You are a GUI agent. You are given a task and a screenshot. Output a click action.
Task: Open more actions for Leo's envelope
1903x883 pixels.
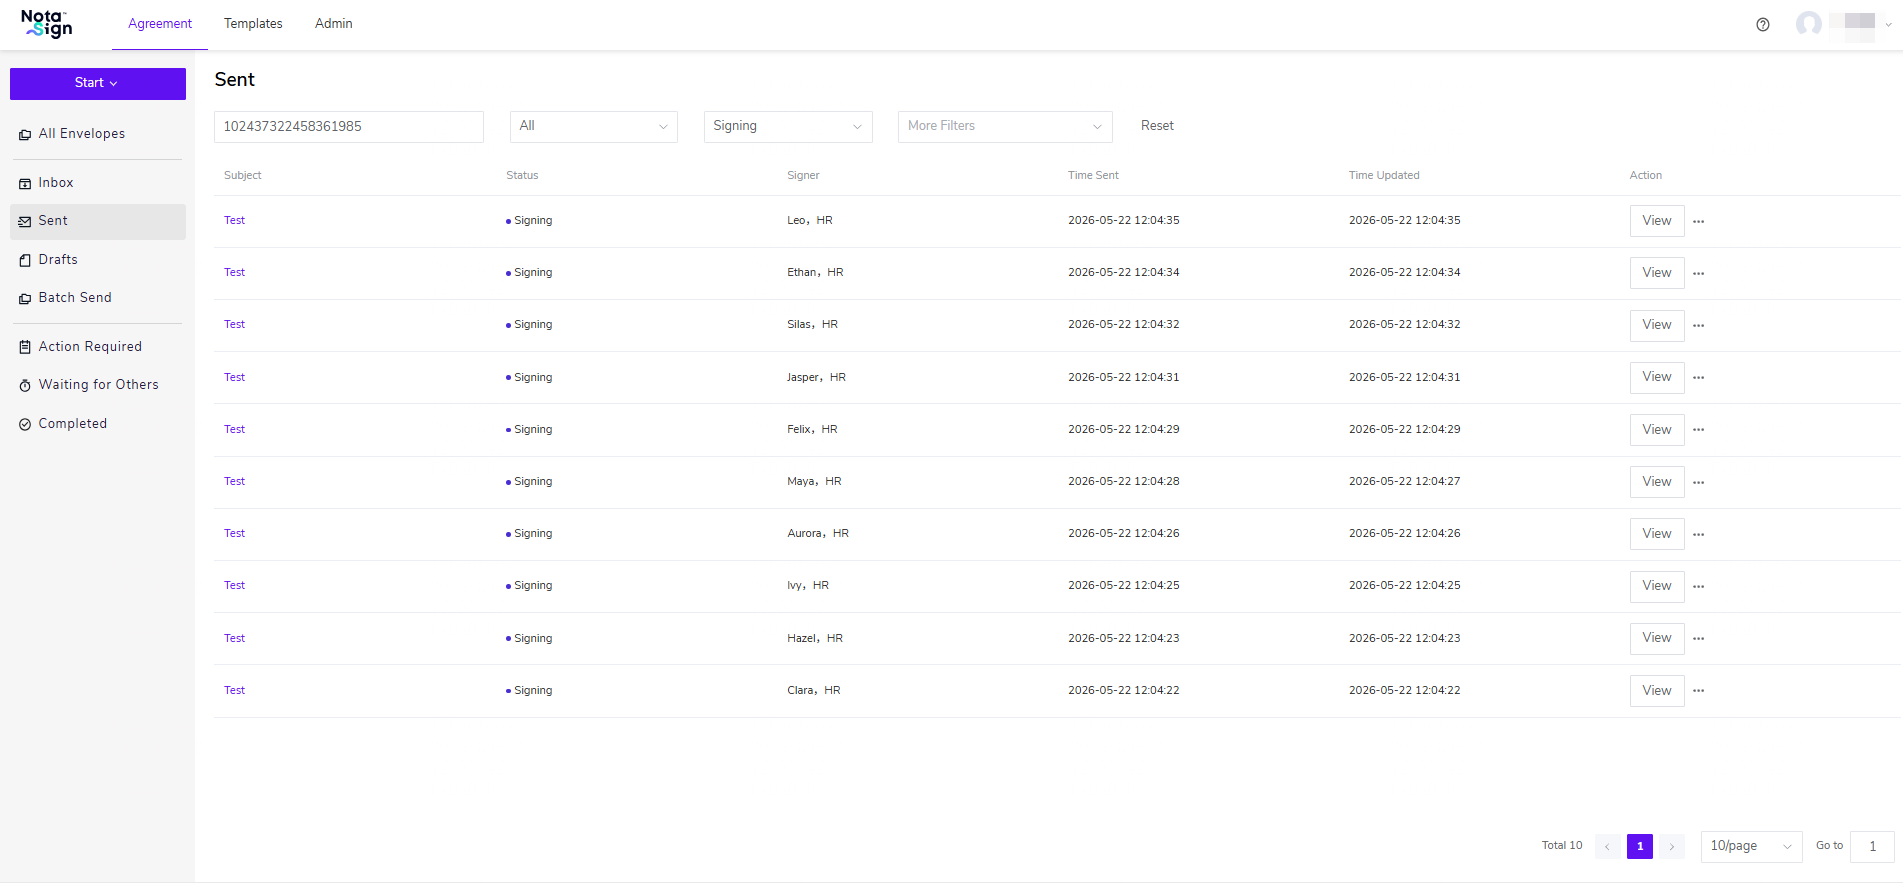(x=1699, y=221)
